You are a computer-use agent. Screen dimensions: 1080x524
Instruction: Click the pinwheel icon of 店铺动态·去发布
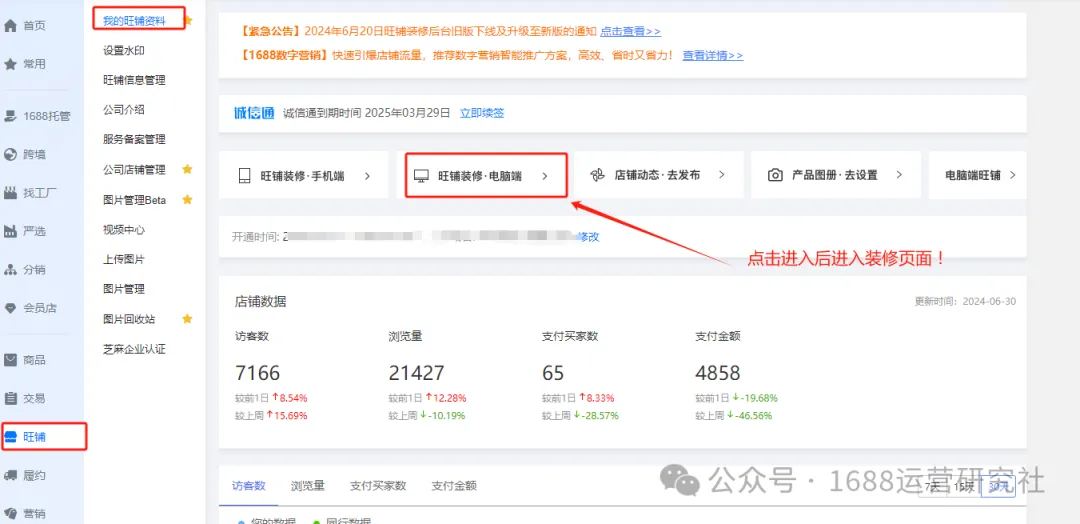(598, 176)
